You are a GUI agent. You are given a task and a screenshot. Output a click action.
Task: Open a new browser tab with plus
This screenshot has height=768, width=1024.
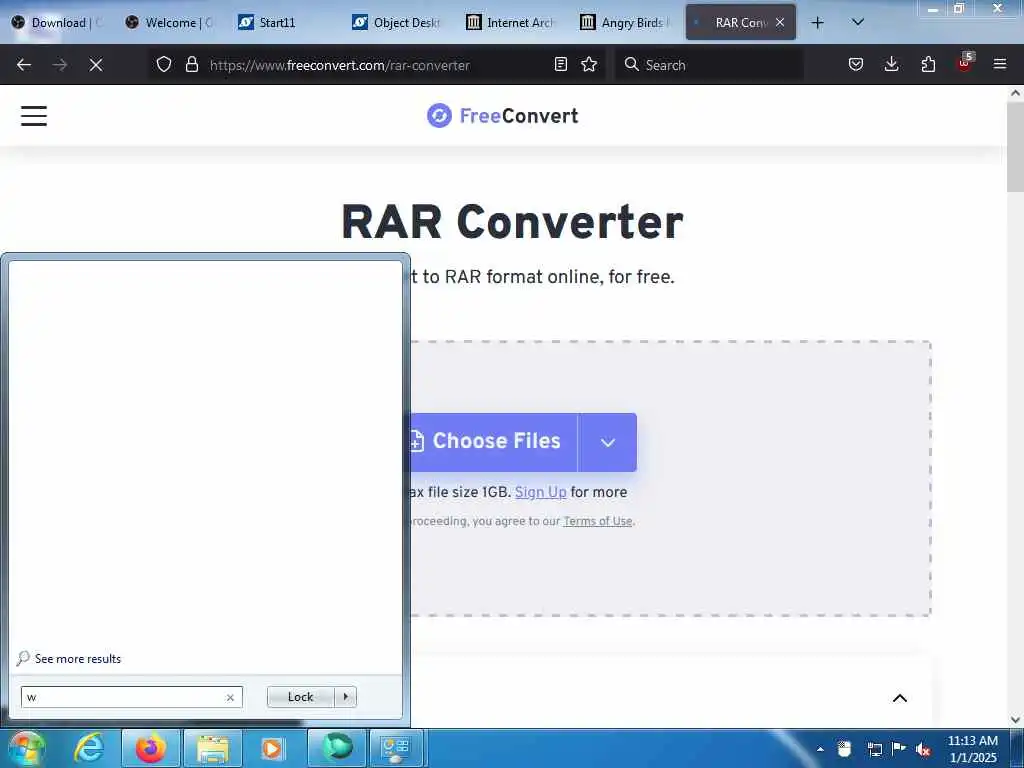(x=817, y=23)
